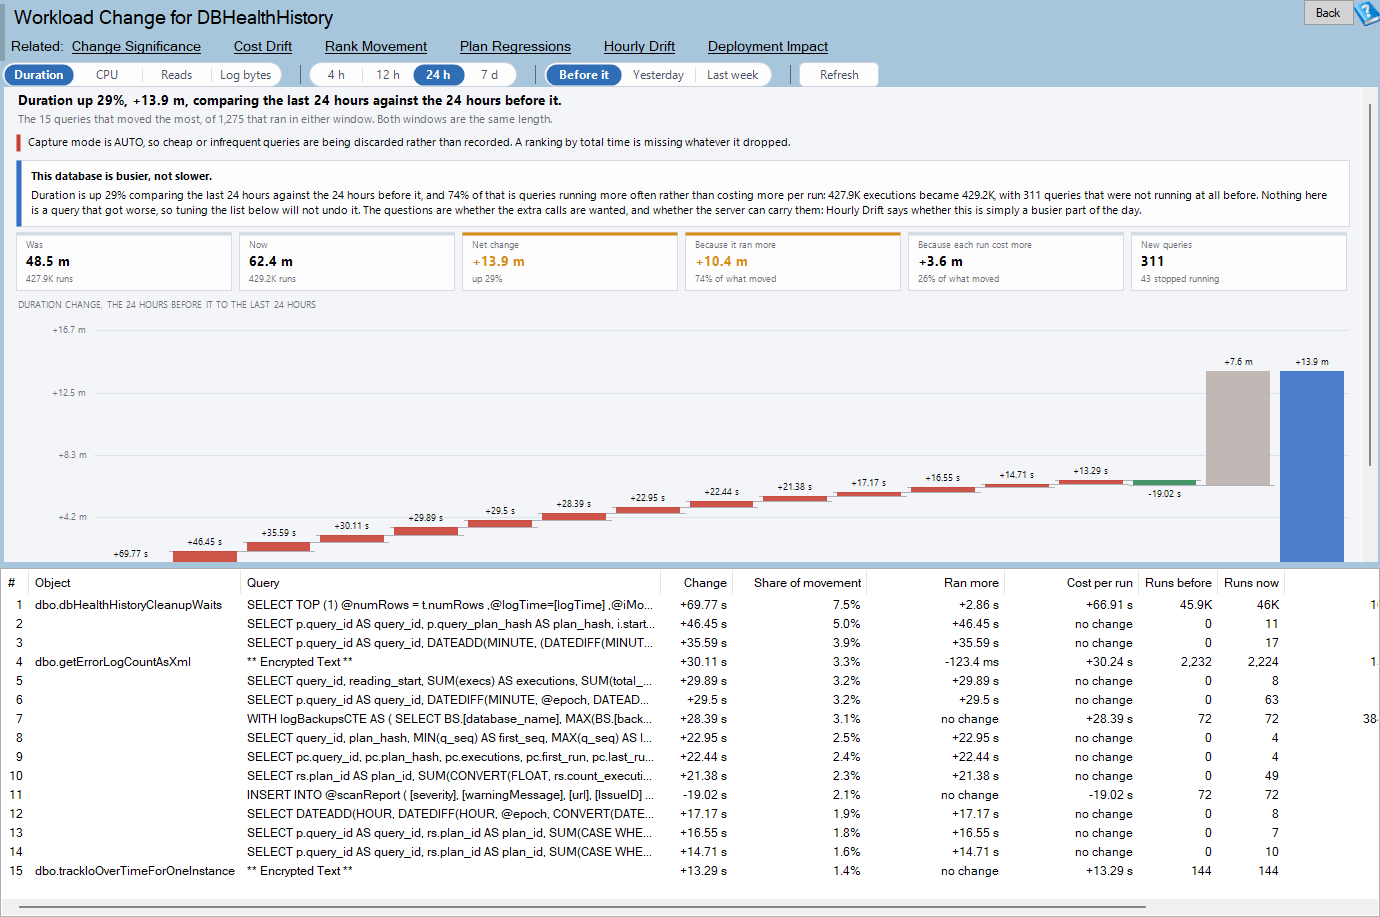
Task: Sort by the Runs before column header
Action: pos(1178,583)
